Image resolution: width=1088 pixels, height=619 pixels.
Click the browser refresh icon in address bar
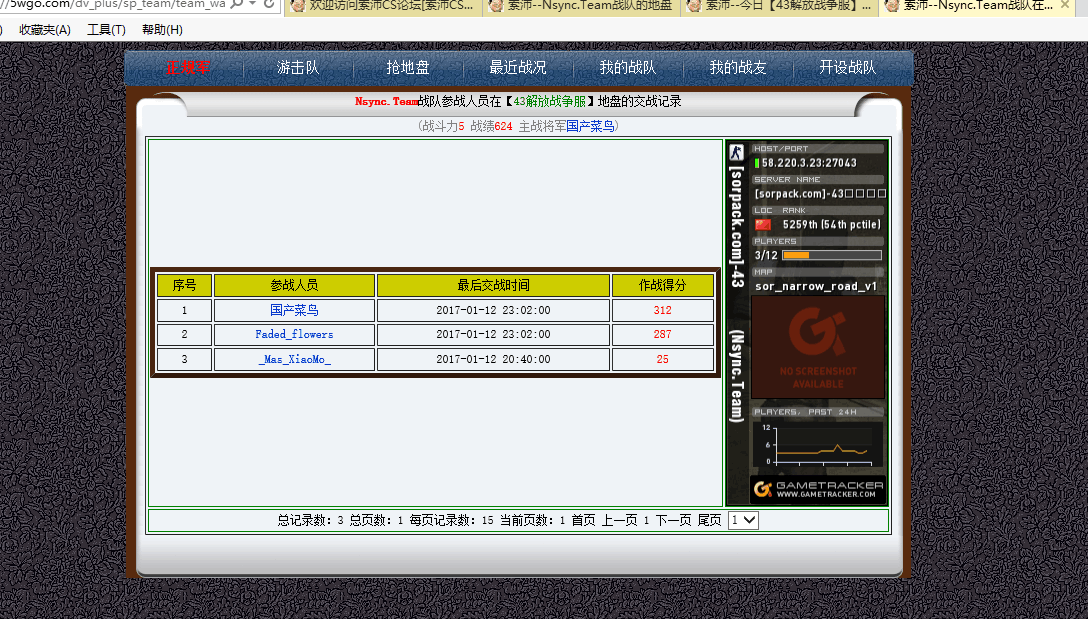270,5
